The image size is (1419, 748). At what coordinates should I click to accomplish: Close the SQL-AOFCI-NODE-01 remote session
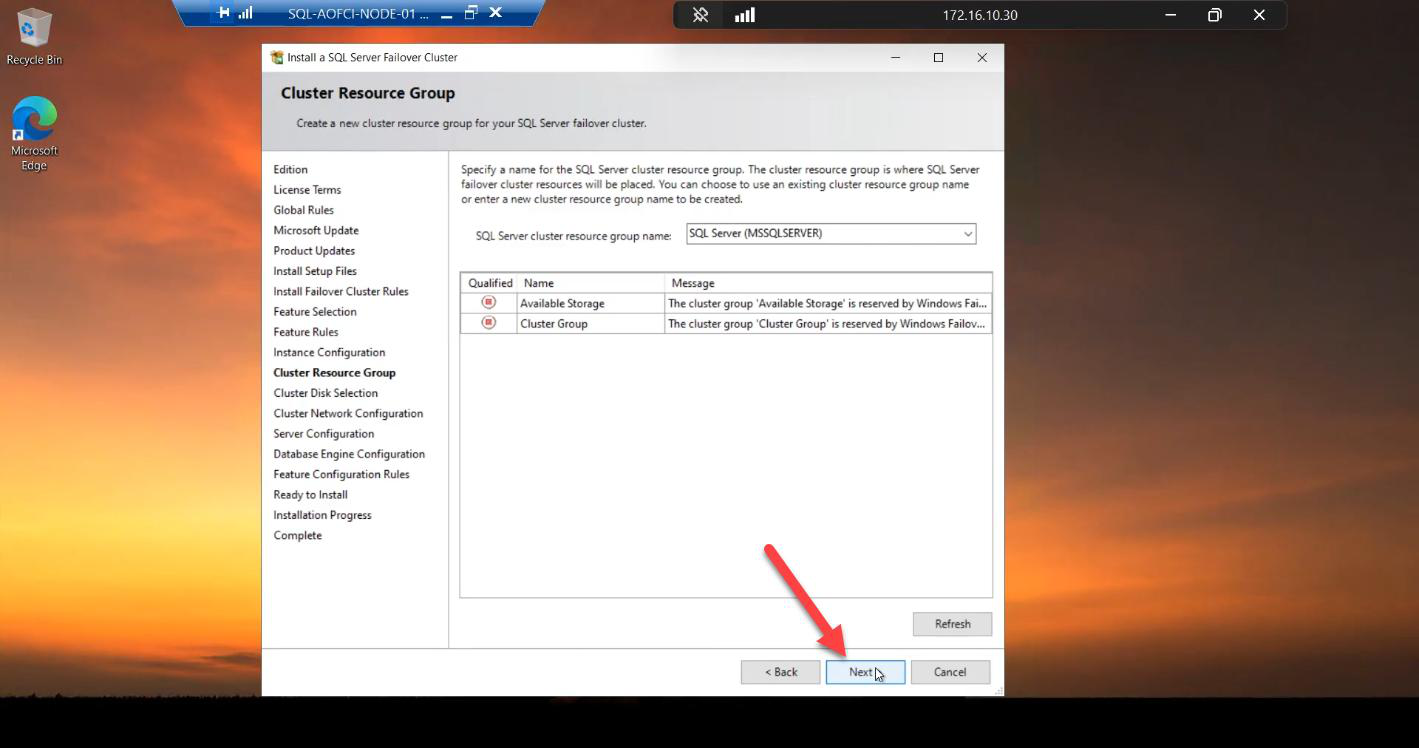pyautogui.click(x=494, y=13)
